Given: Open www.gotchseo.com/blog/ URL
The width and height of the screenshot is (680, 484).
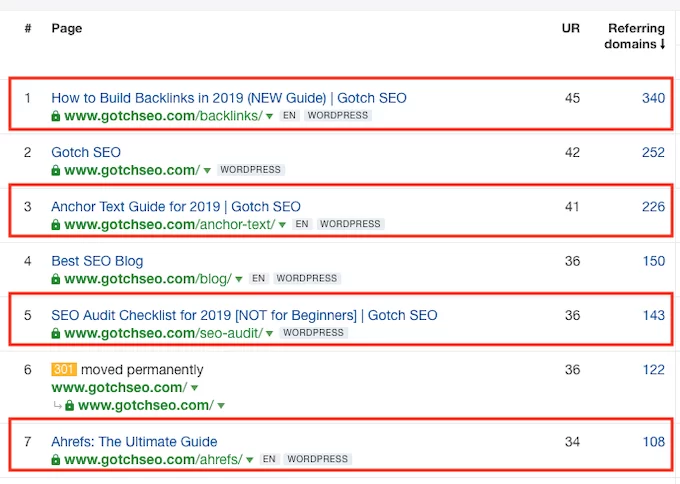Looking at the screenshot, I should tap(148, 278).
